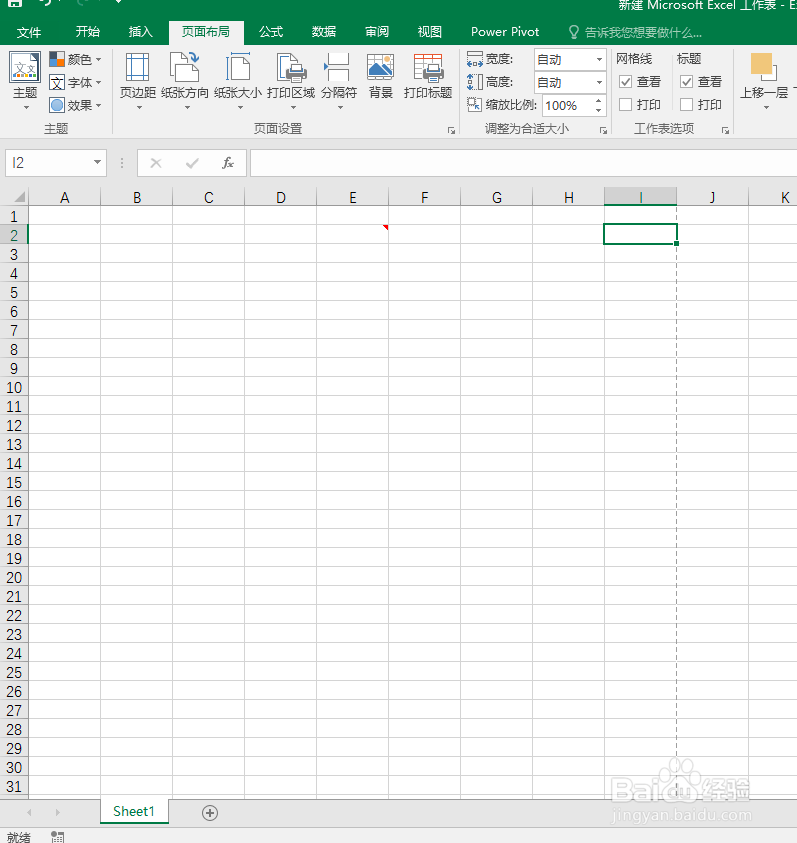Viewport: 797px width, 843px height.
Task: Expand the Name Box dropdown arrow
Action: pyautogui.click(x=97, y=162)
